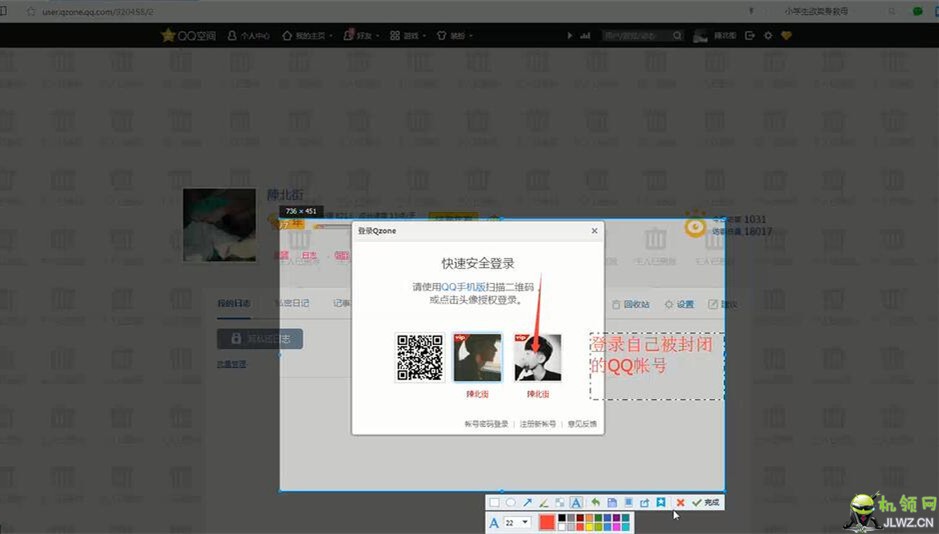
Task: Click 帐号密码登录 link
Action: (x=486, y=424)
